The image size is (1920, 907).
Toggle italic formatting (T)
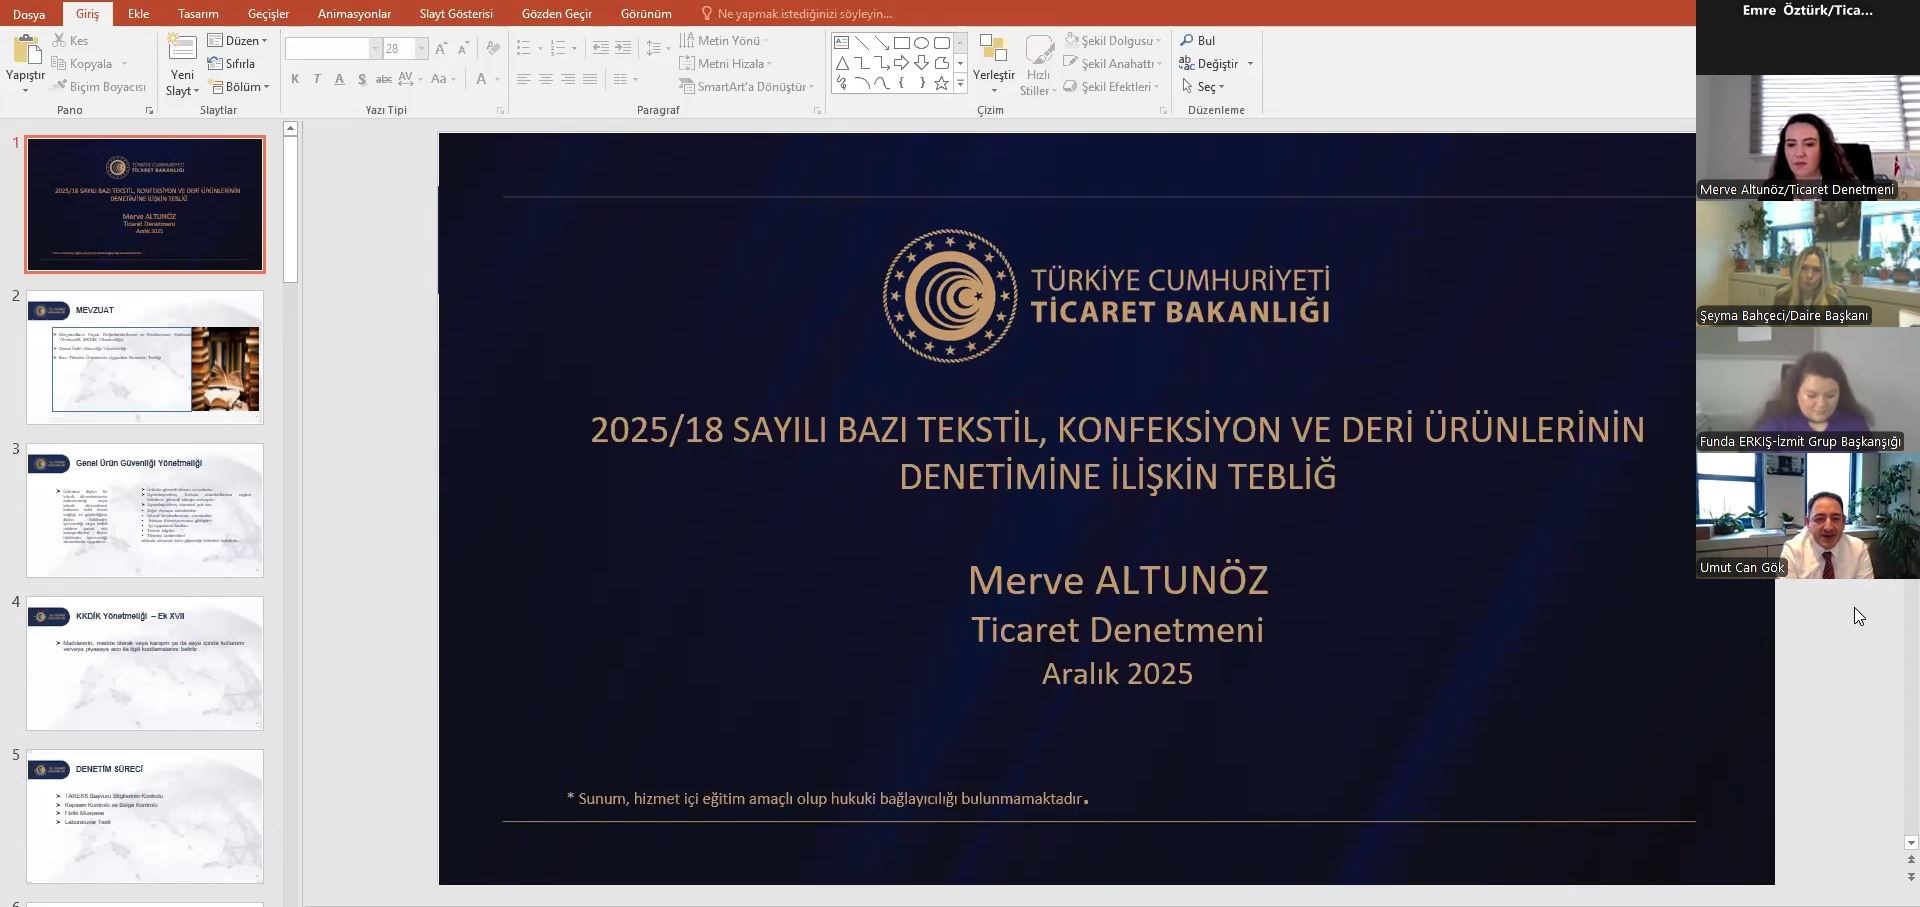[x=317, y=80]
